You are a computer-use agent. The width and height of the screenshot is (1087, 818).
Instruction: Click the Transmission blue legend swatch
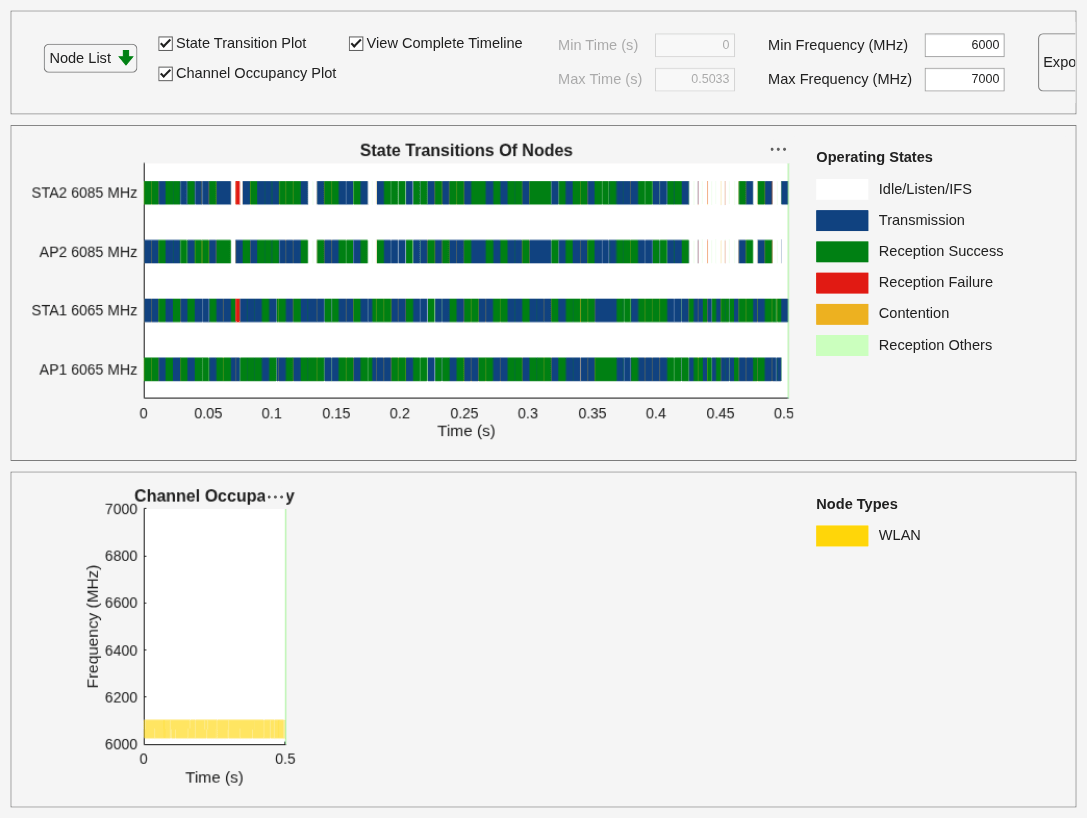(842, 220)
